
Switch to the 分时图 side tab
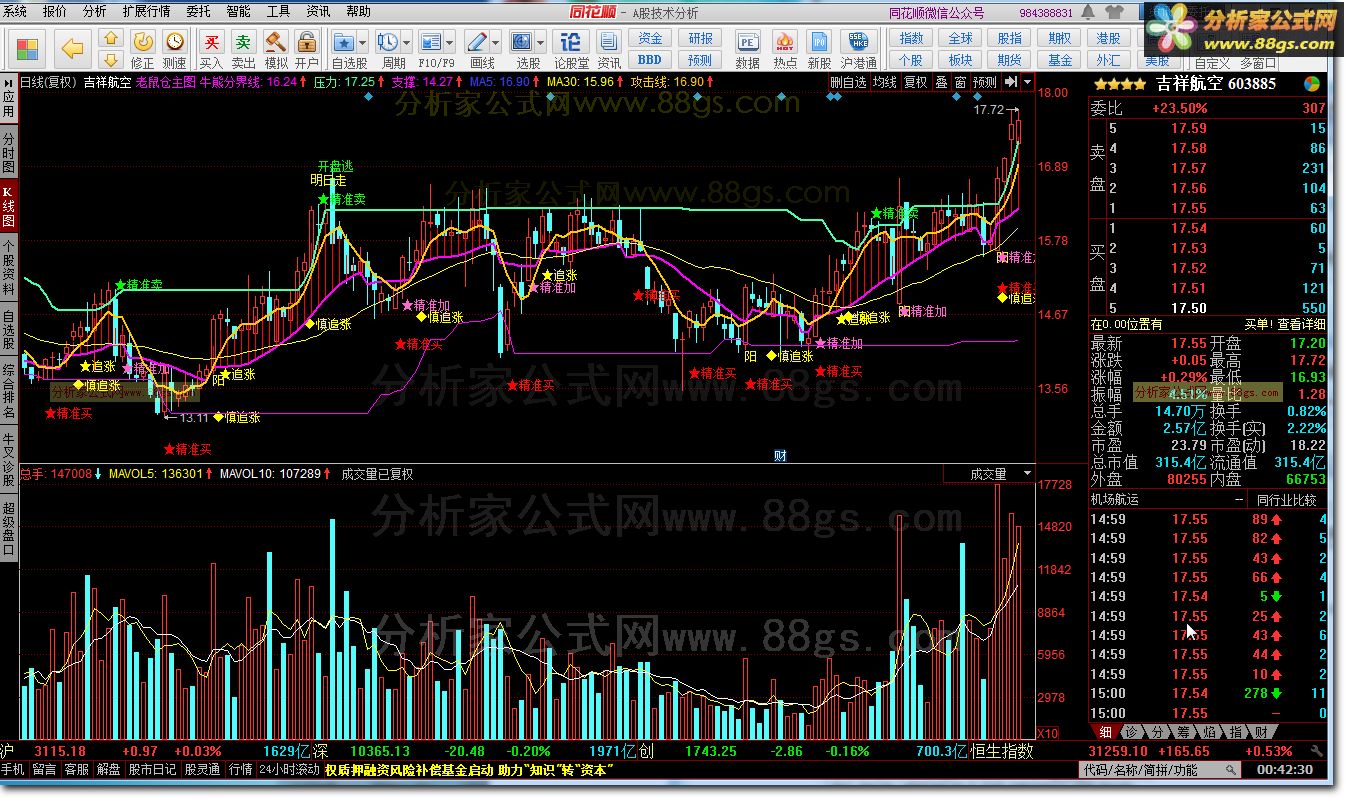point(9,150)
